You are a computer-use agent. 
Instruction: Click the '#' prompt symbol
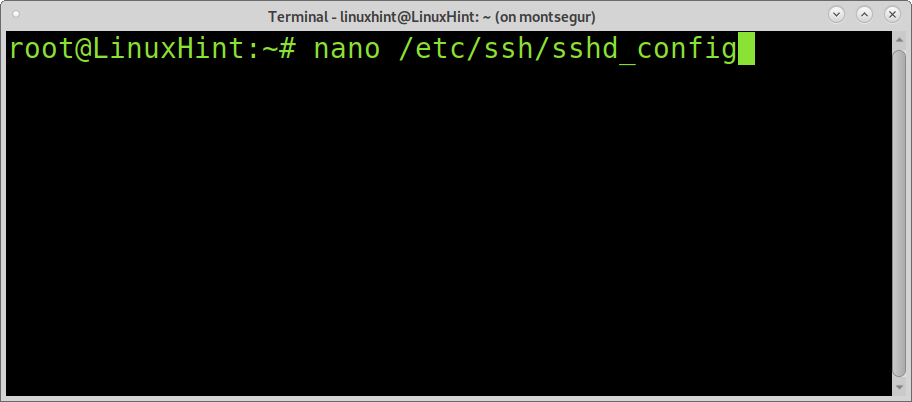tap(288, 49)
